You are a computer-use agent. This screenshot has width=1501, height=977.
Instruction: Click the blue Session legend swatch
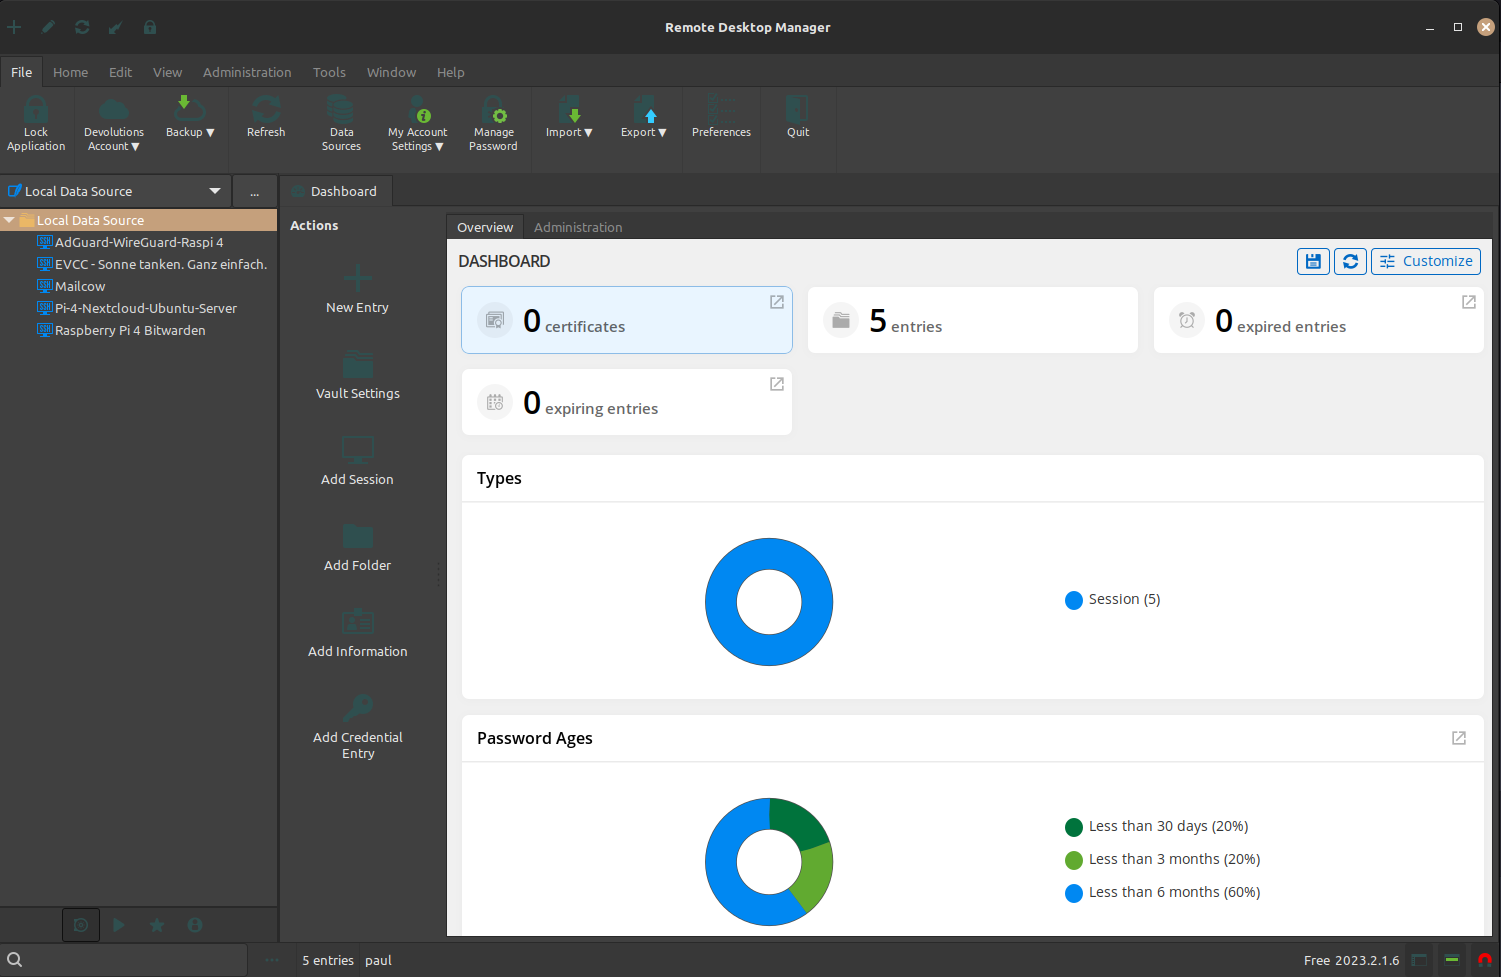1074,600
